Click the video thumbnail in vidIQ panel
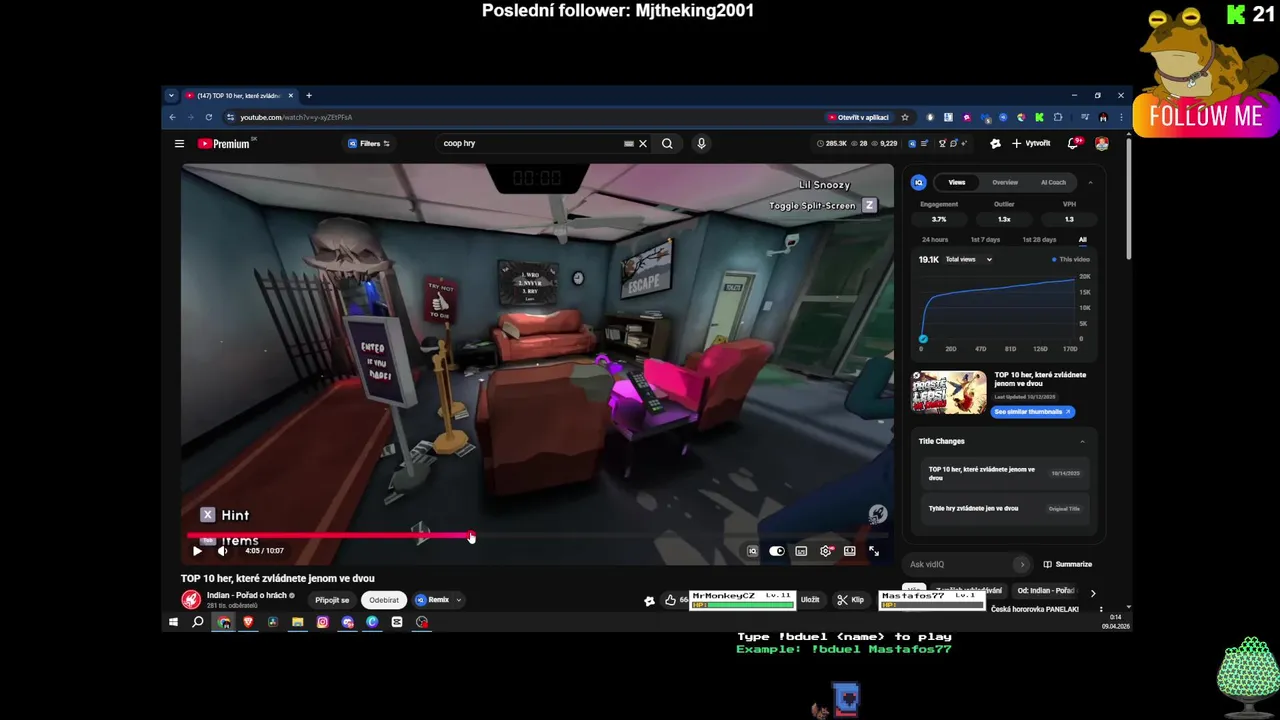The height and width of the screenshot is (720, 1280). (x=948, y=392)
